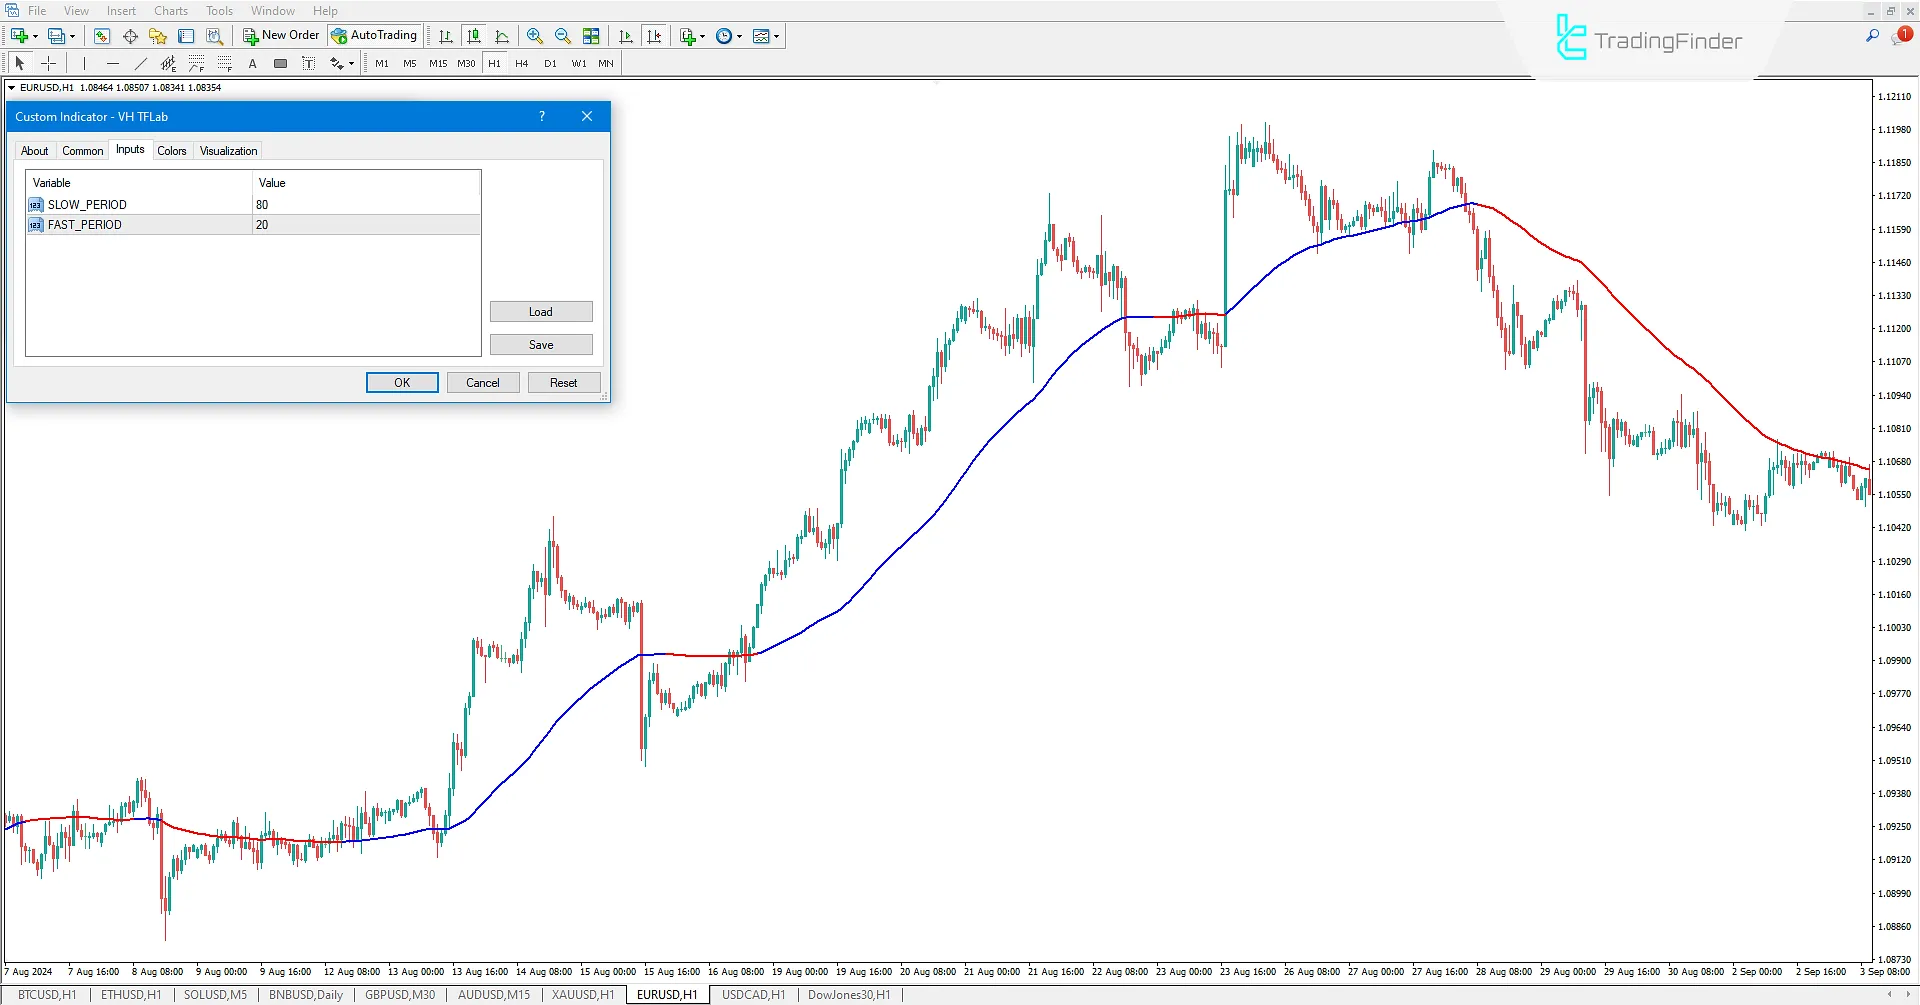Toggle the Chart Shift button
The height and width of the screenshot is (1005, 1920).
pos(654,36)
